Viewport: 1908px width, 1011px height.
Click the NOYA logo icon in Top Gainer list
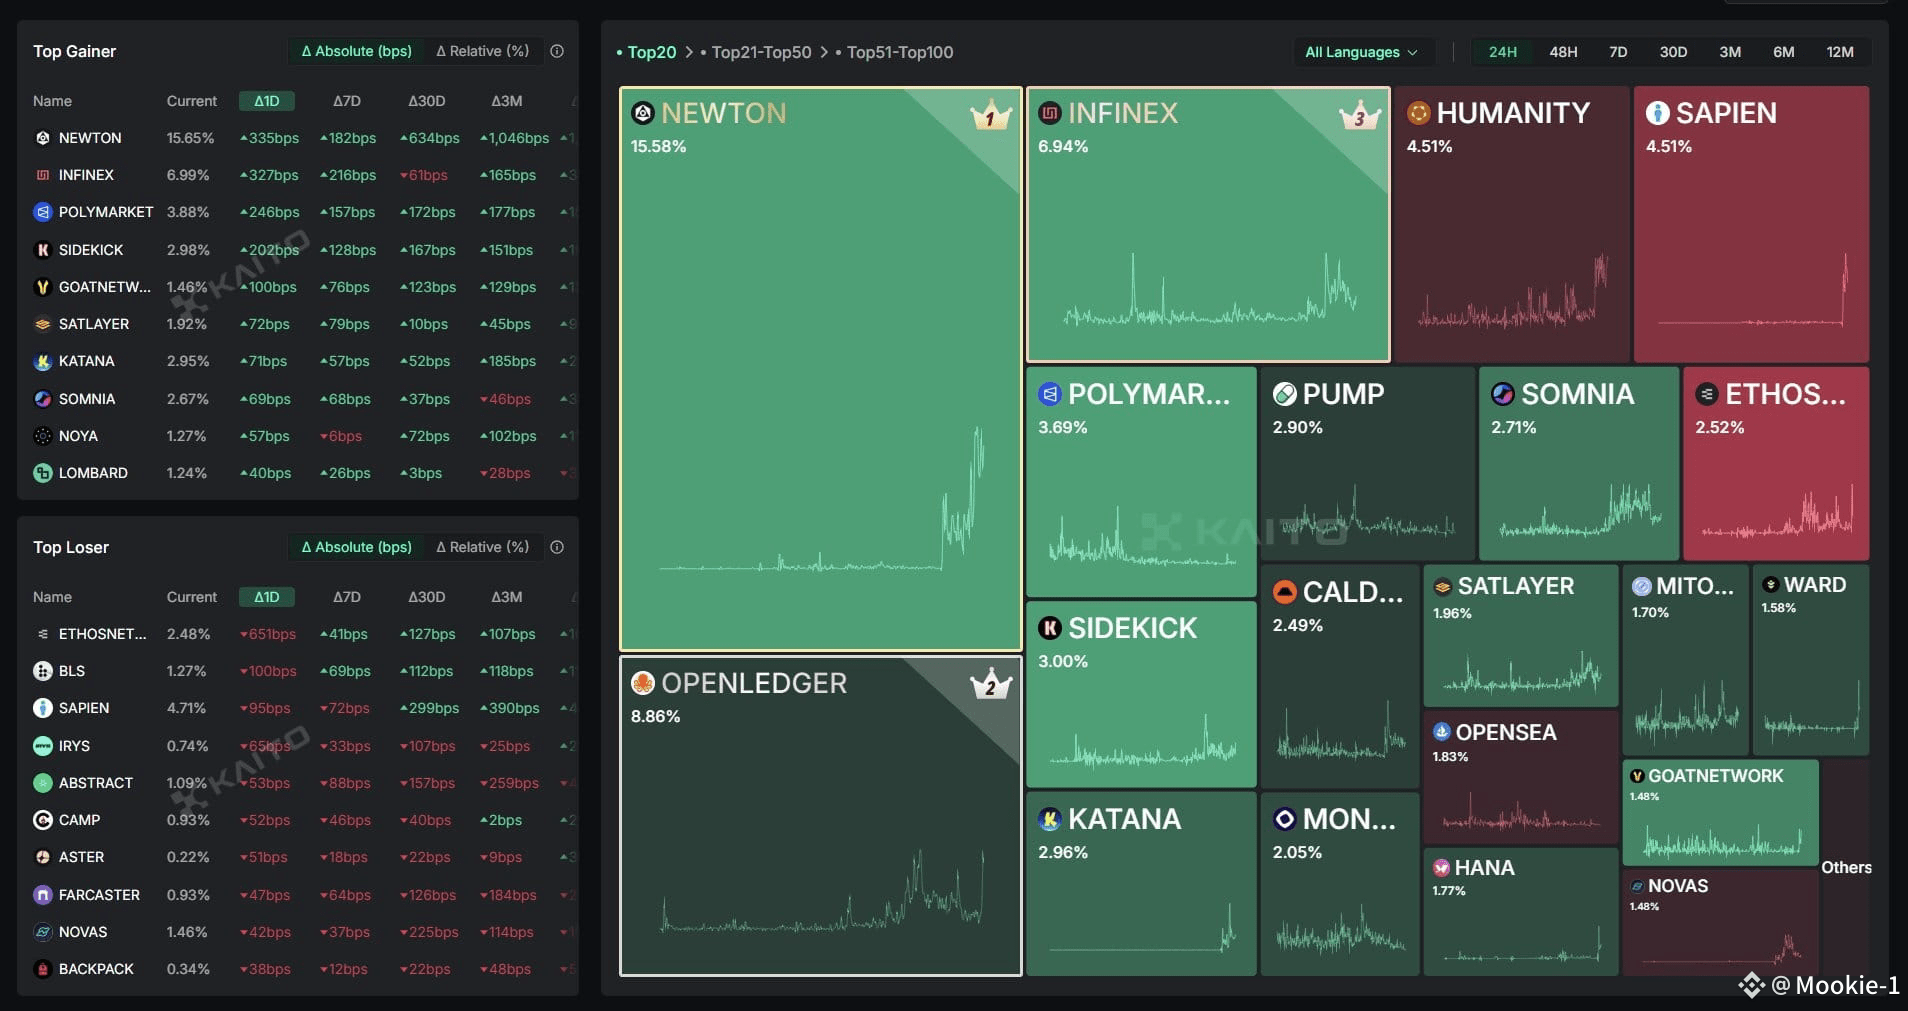(42, 436)
